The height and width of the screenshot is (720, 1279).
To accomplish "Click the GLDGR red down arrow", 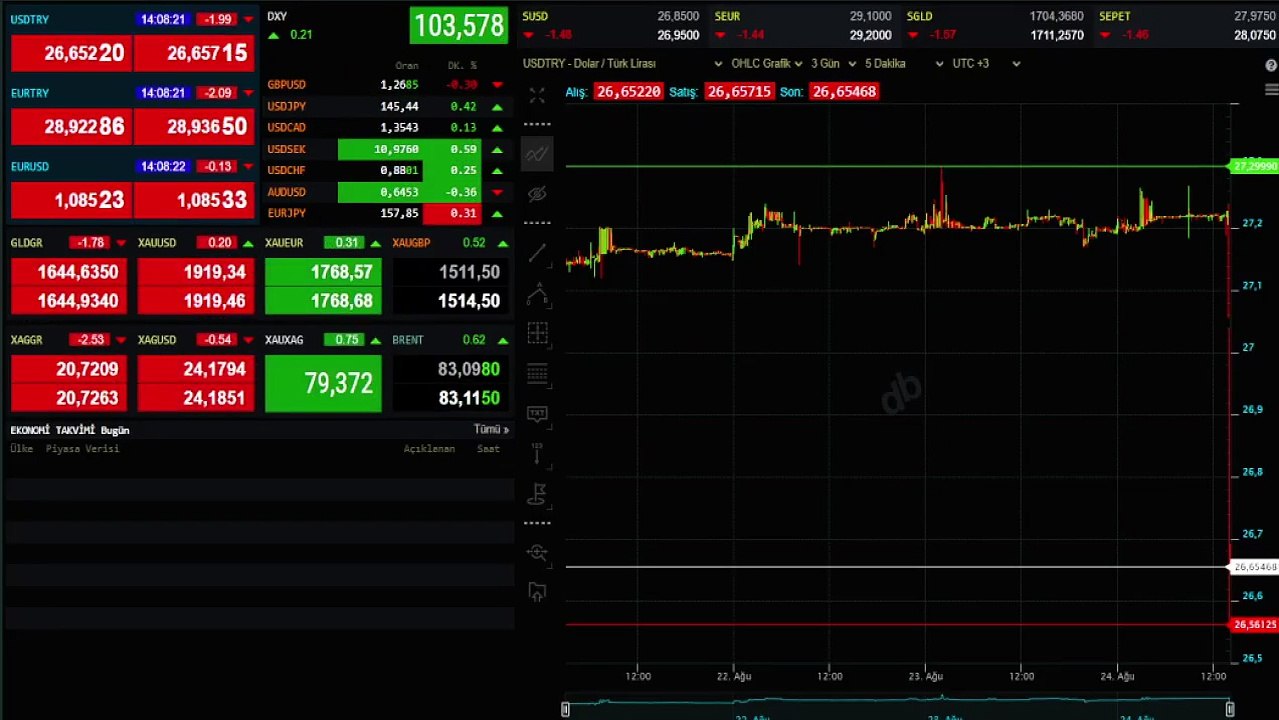I will coord(121,243).
